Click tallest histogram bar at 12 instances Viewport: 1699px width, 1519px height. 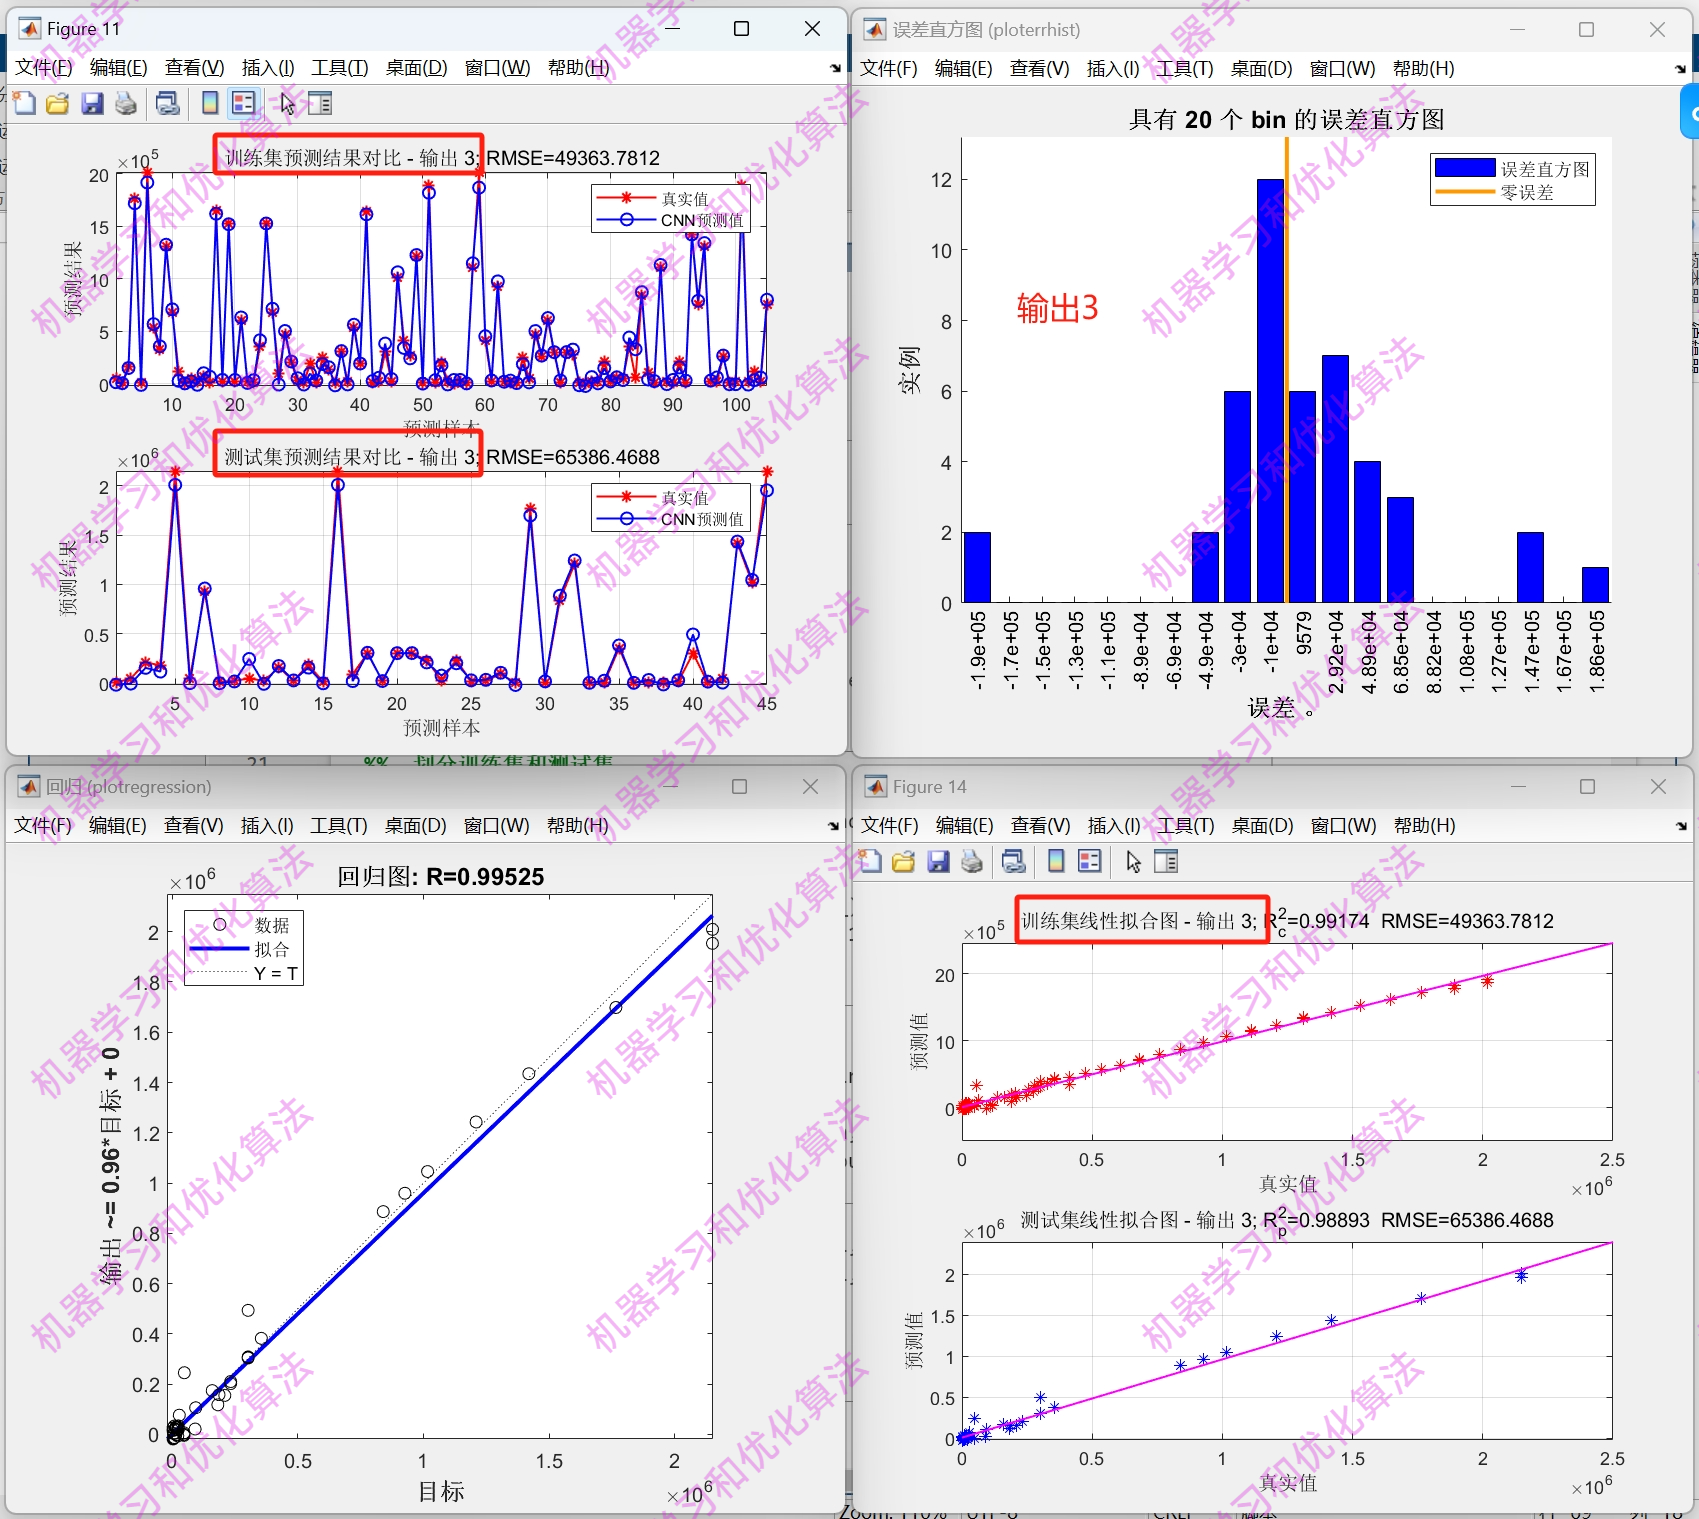point(1270,390)
